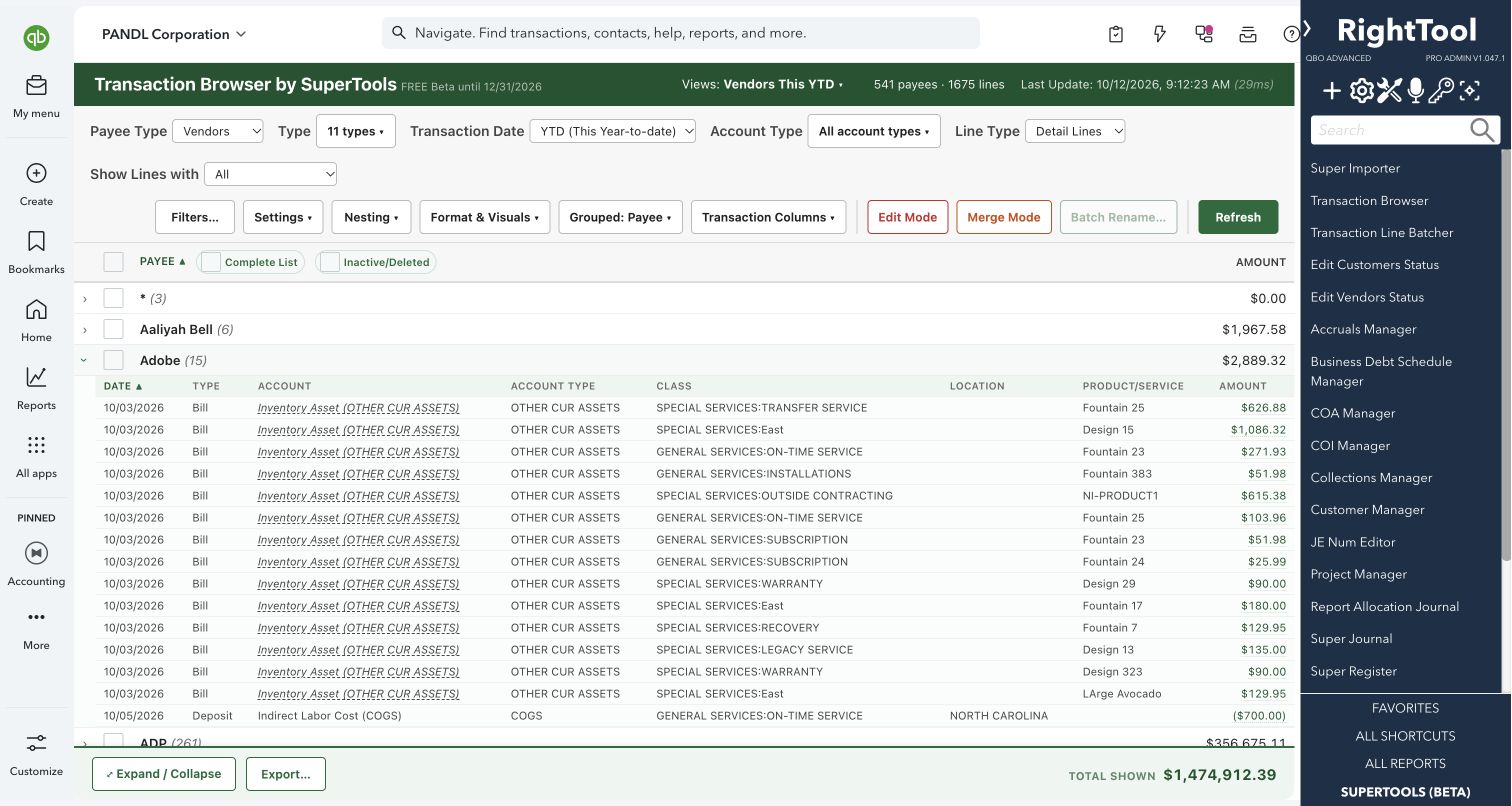Open the More ellipsis in sidebar
The width and height of the screenshot is (1512, 806).
[36, 617]
